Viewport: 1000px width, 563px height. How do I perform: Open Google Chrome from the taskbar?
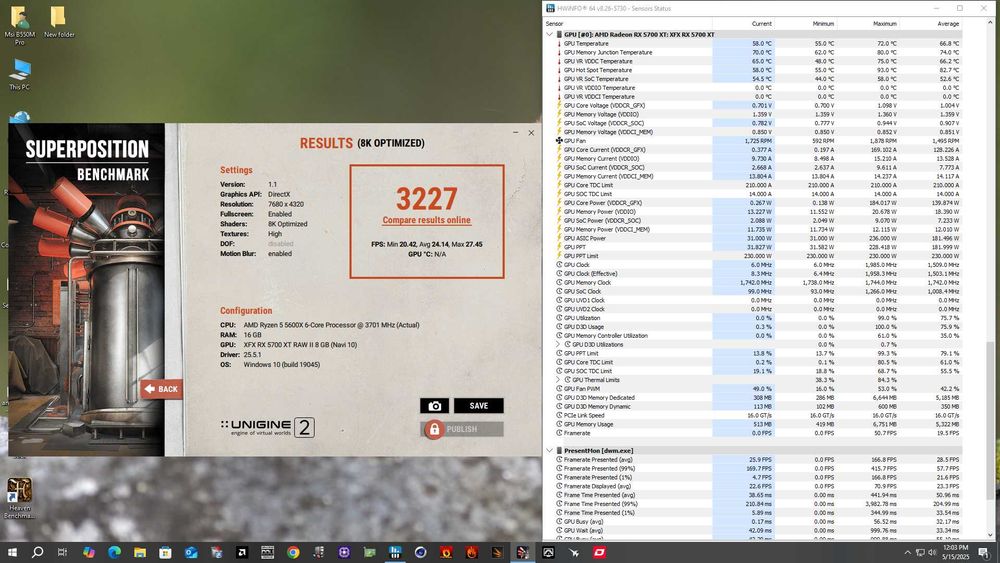293,552
